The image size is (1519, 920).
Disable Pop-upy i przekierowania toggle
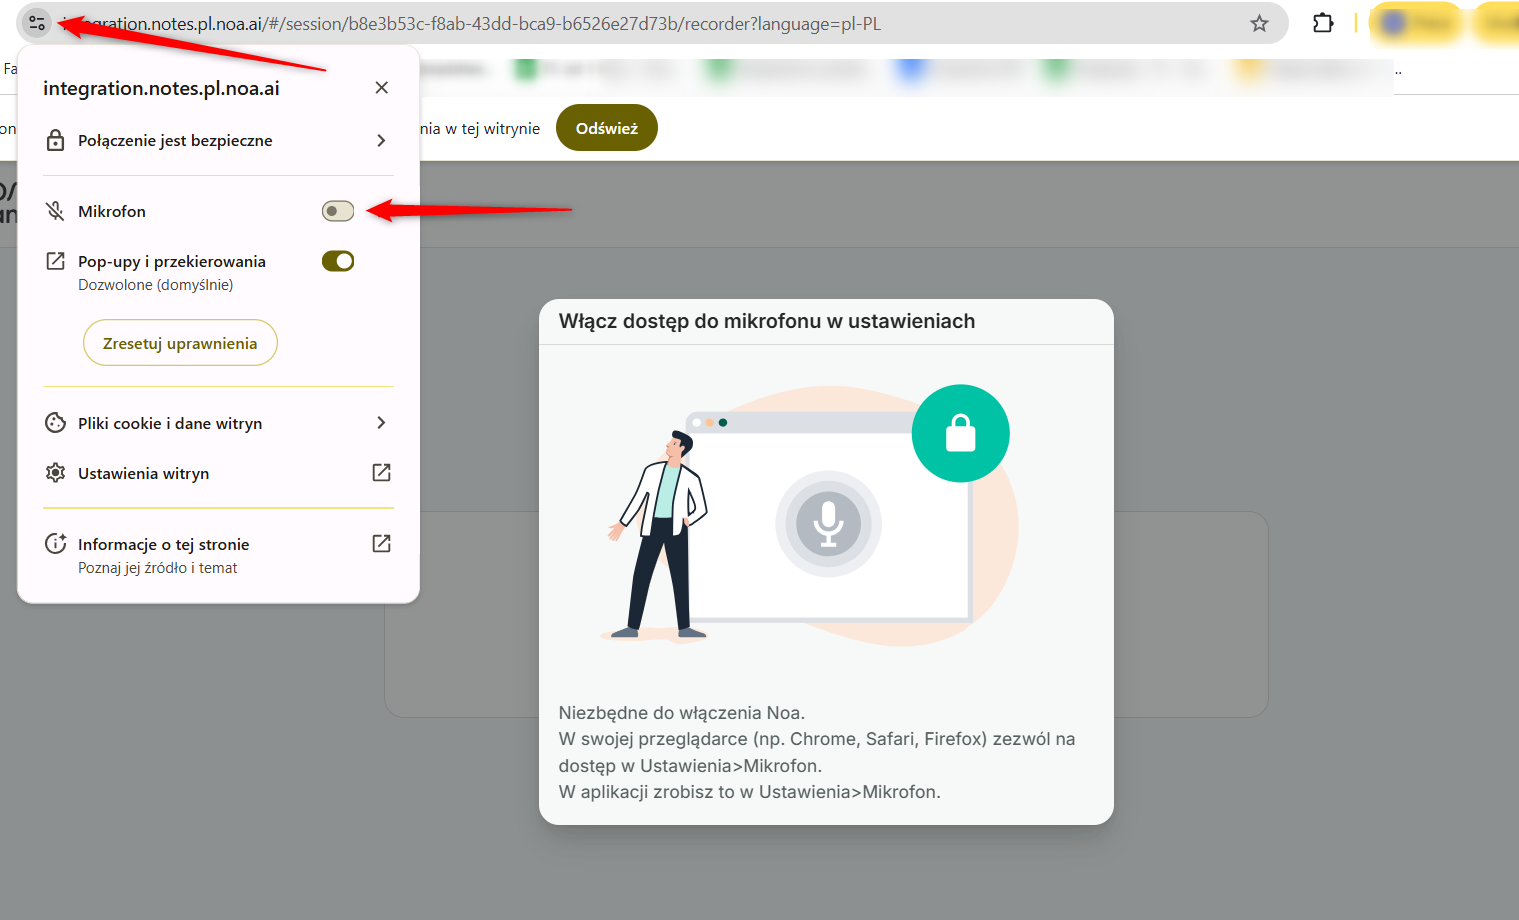[338, 261]
